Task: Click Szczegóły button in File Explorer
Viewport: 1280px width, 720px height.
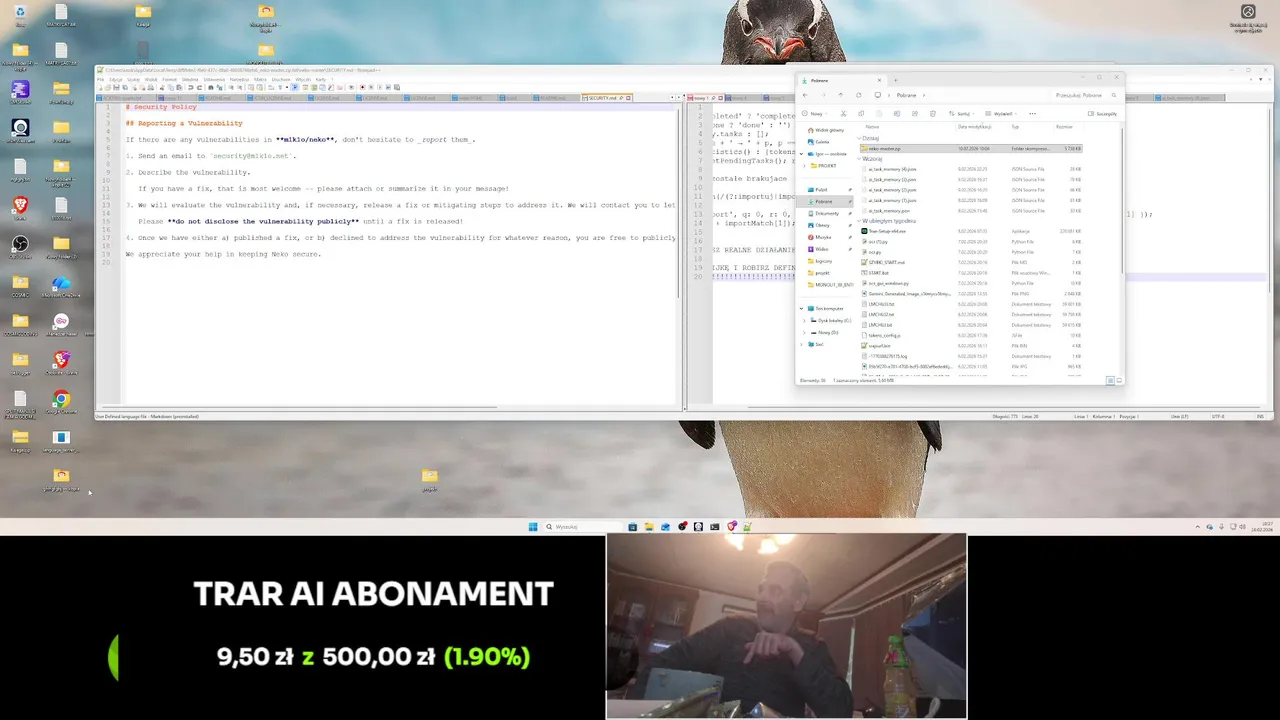Action: pyautogui.click(x=1101, y=114)
